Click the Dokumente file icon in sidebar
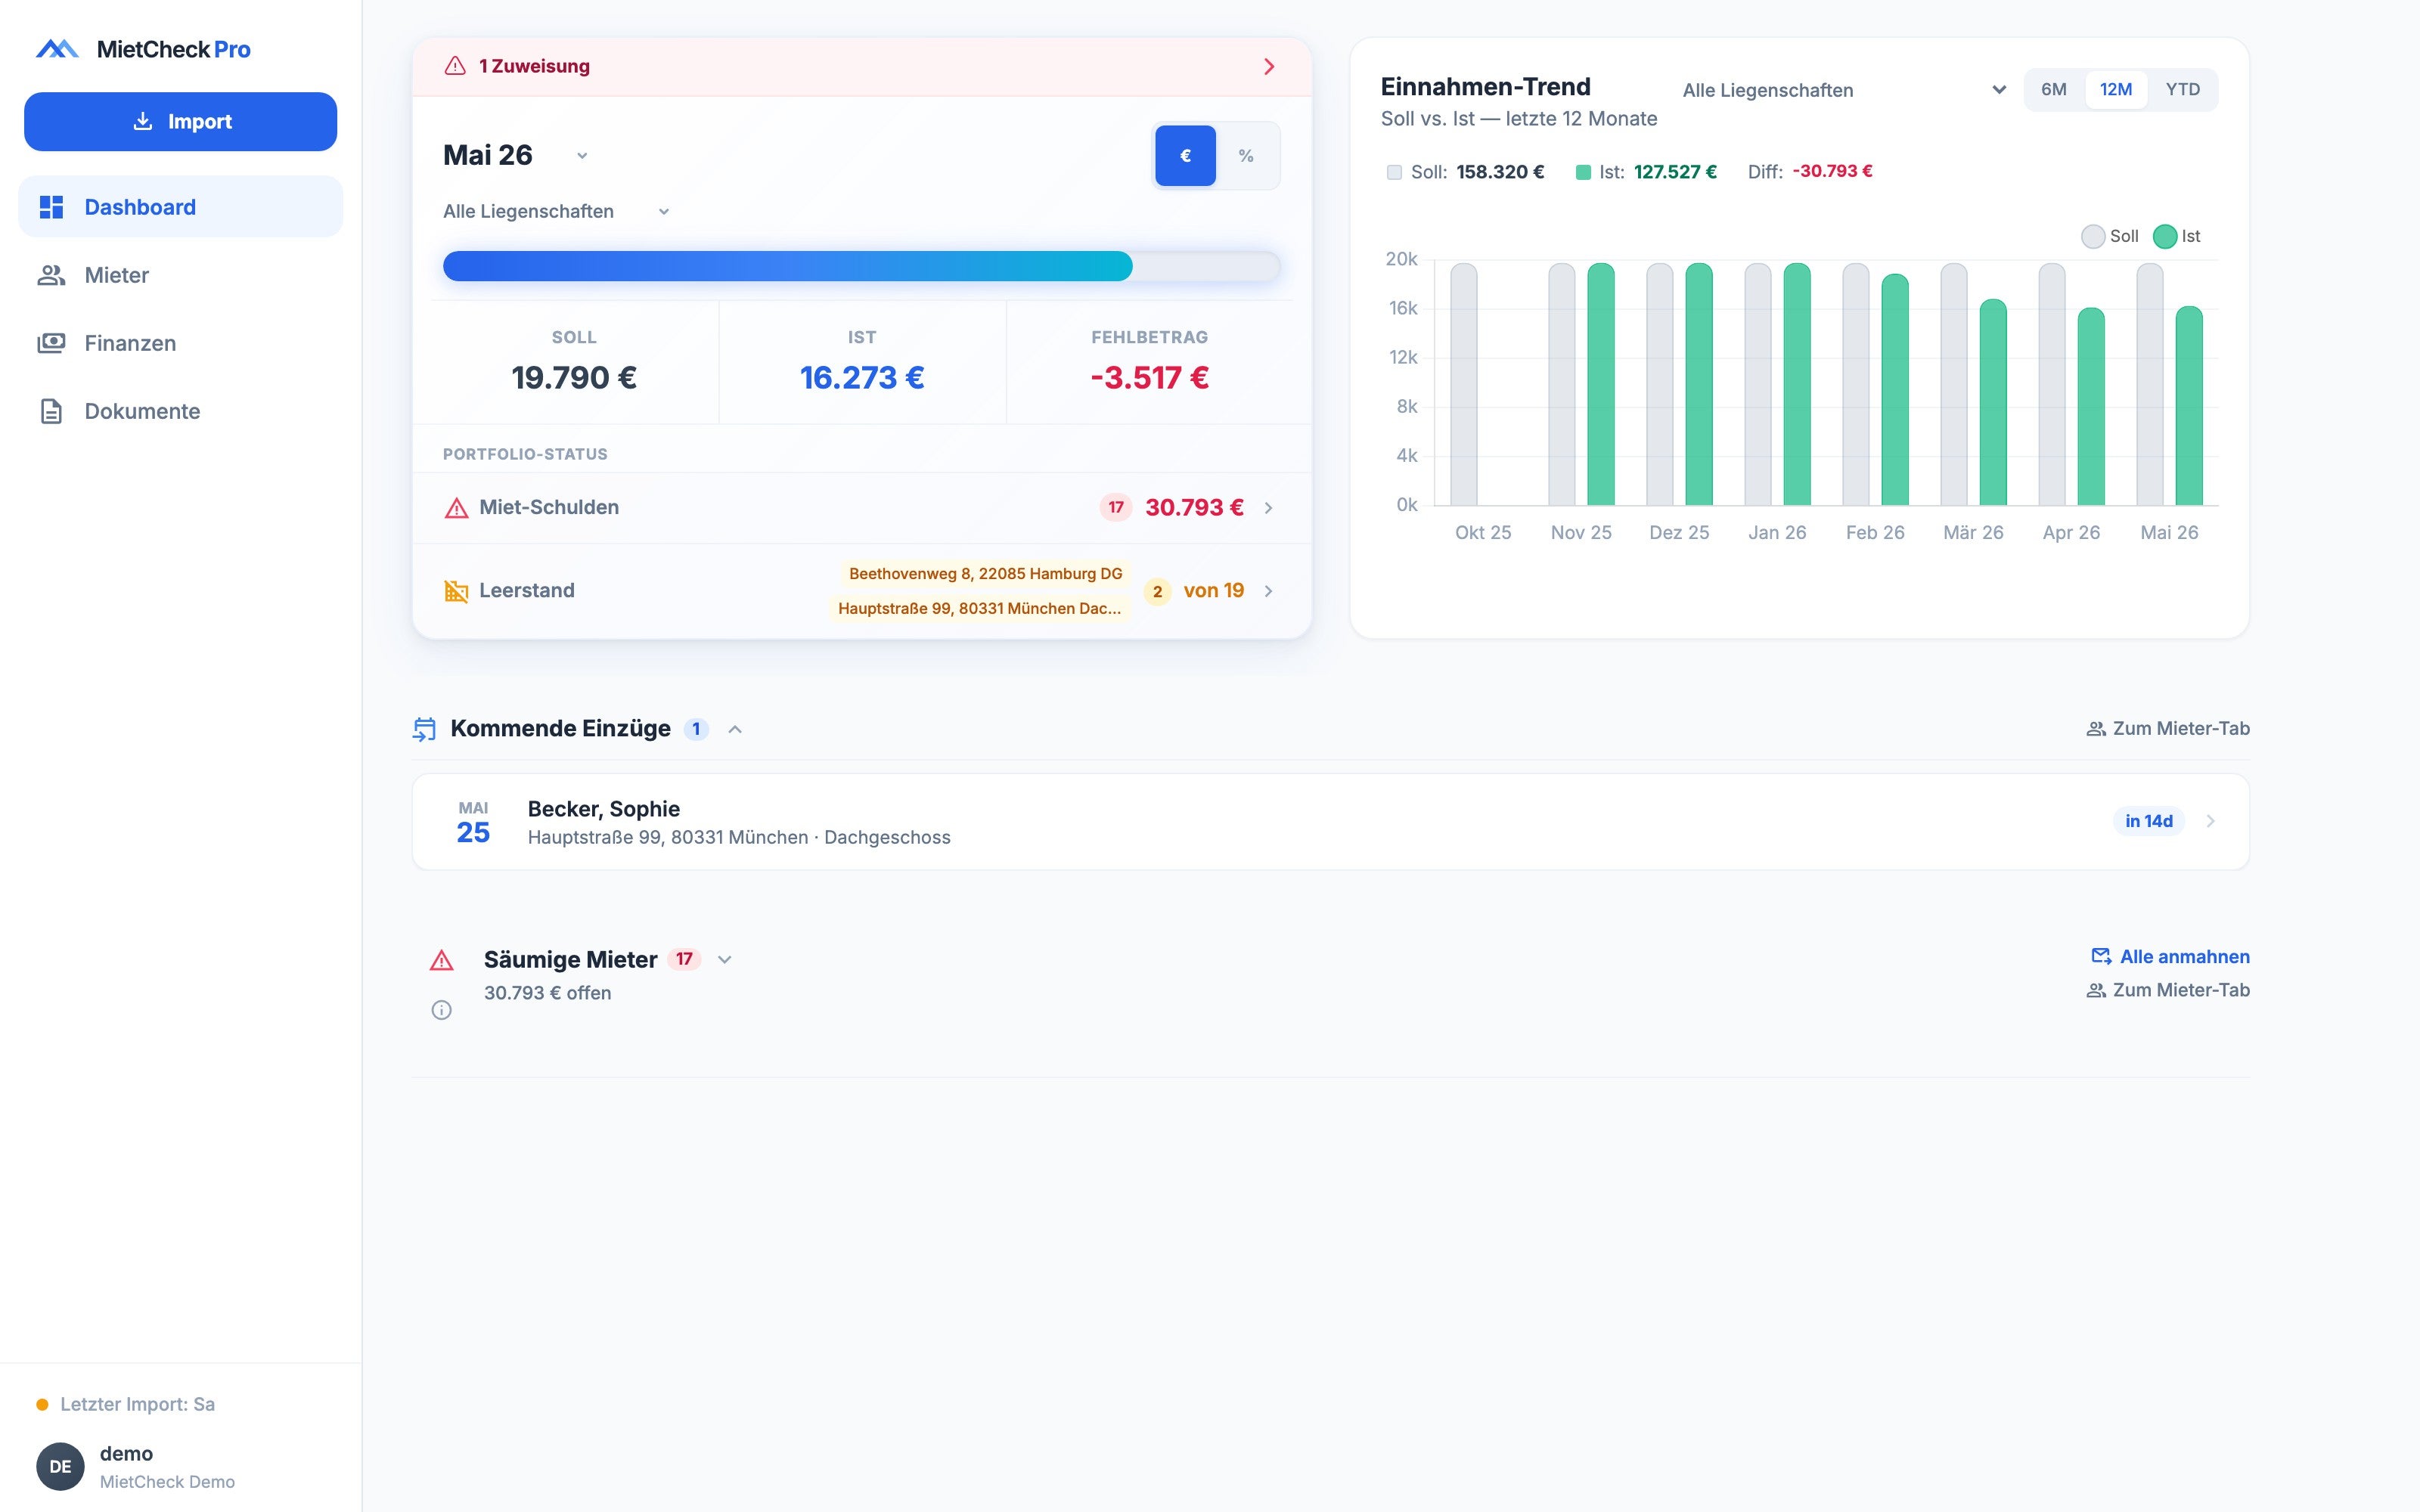This screenshot has width=2420, height=1512. [51, 411]
